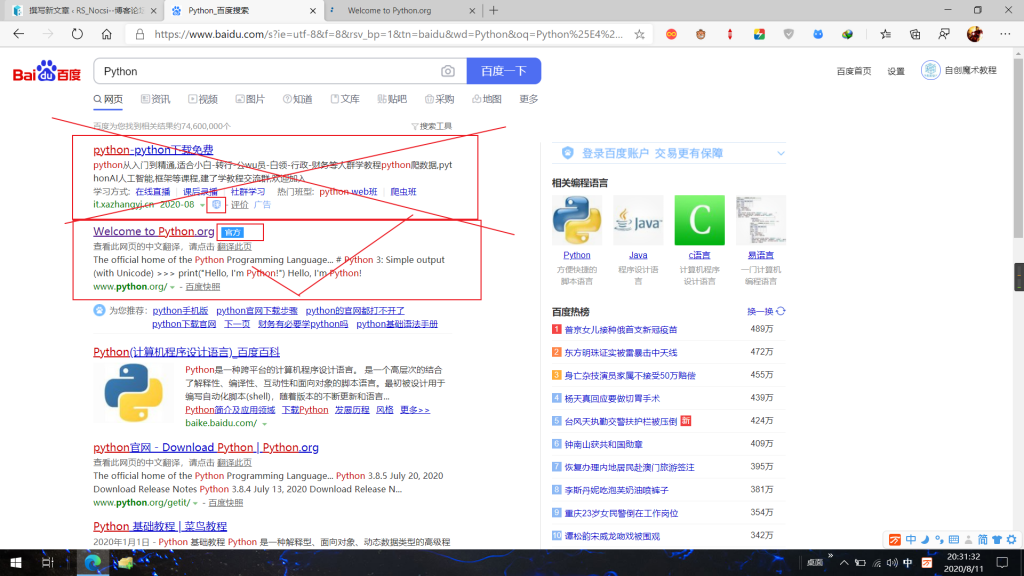Click Edge browser icon in taskbar

point(93,562)
